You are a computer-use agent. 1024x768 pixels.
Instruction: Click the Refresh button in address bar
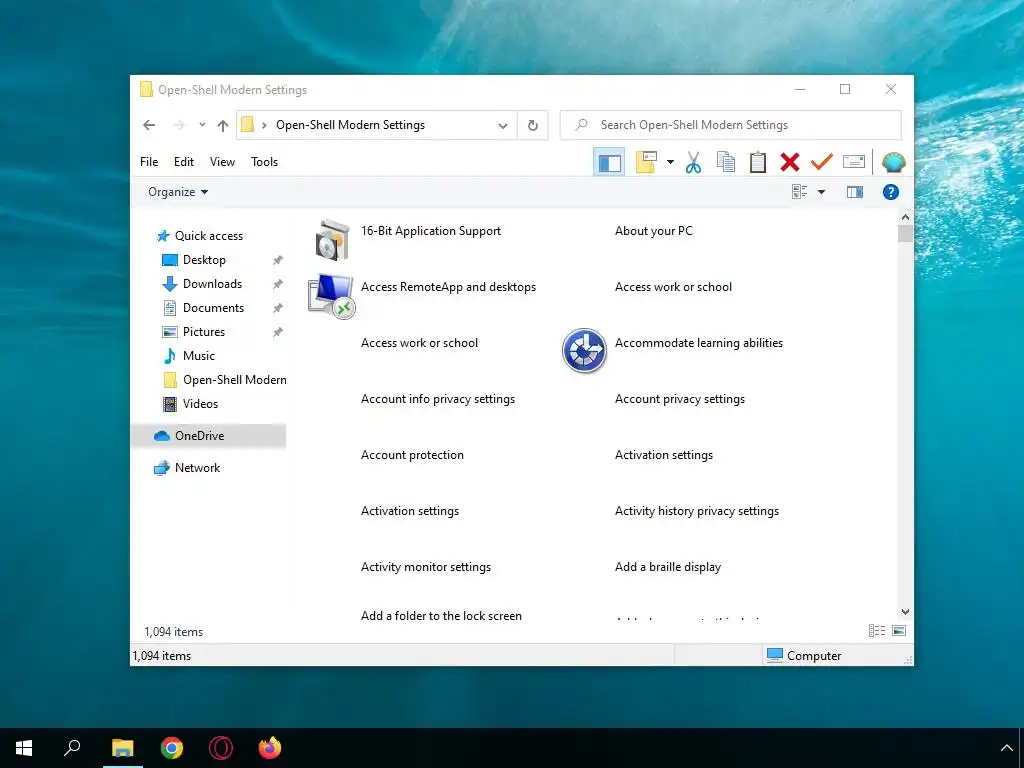[x=533, y=125]
